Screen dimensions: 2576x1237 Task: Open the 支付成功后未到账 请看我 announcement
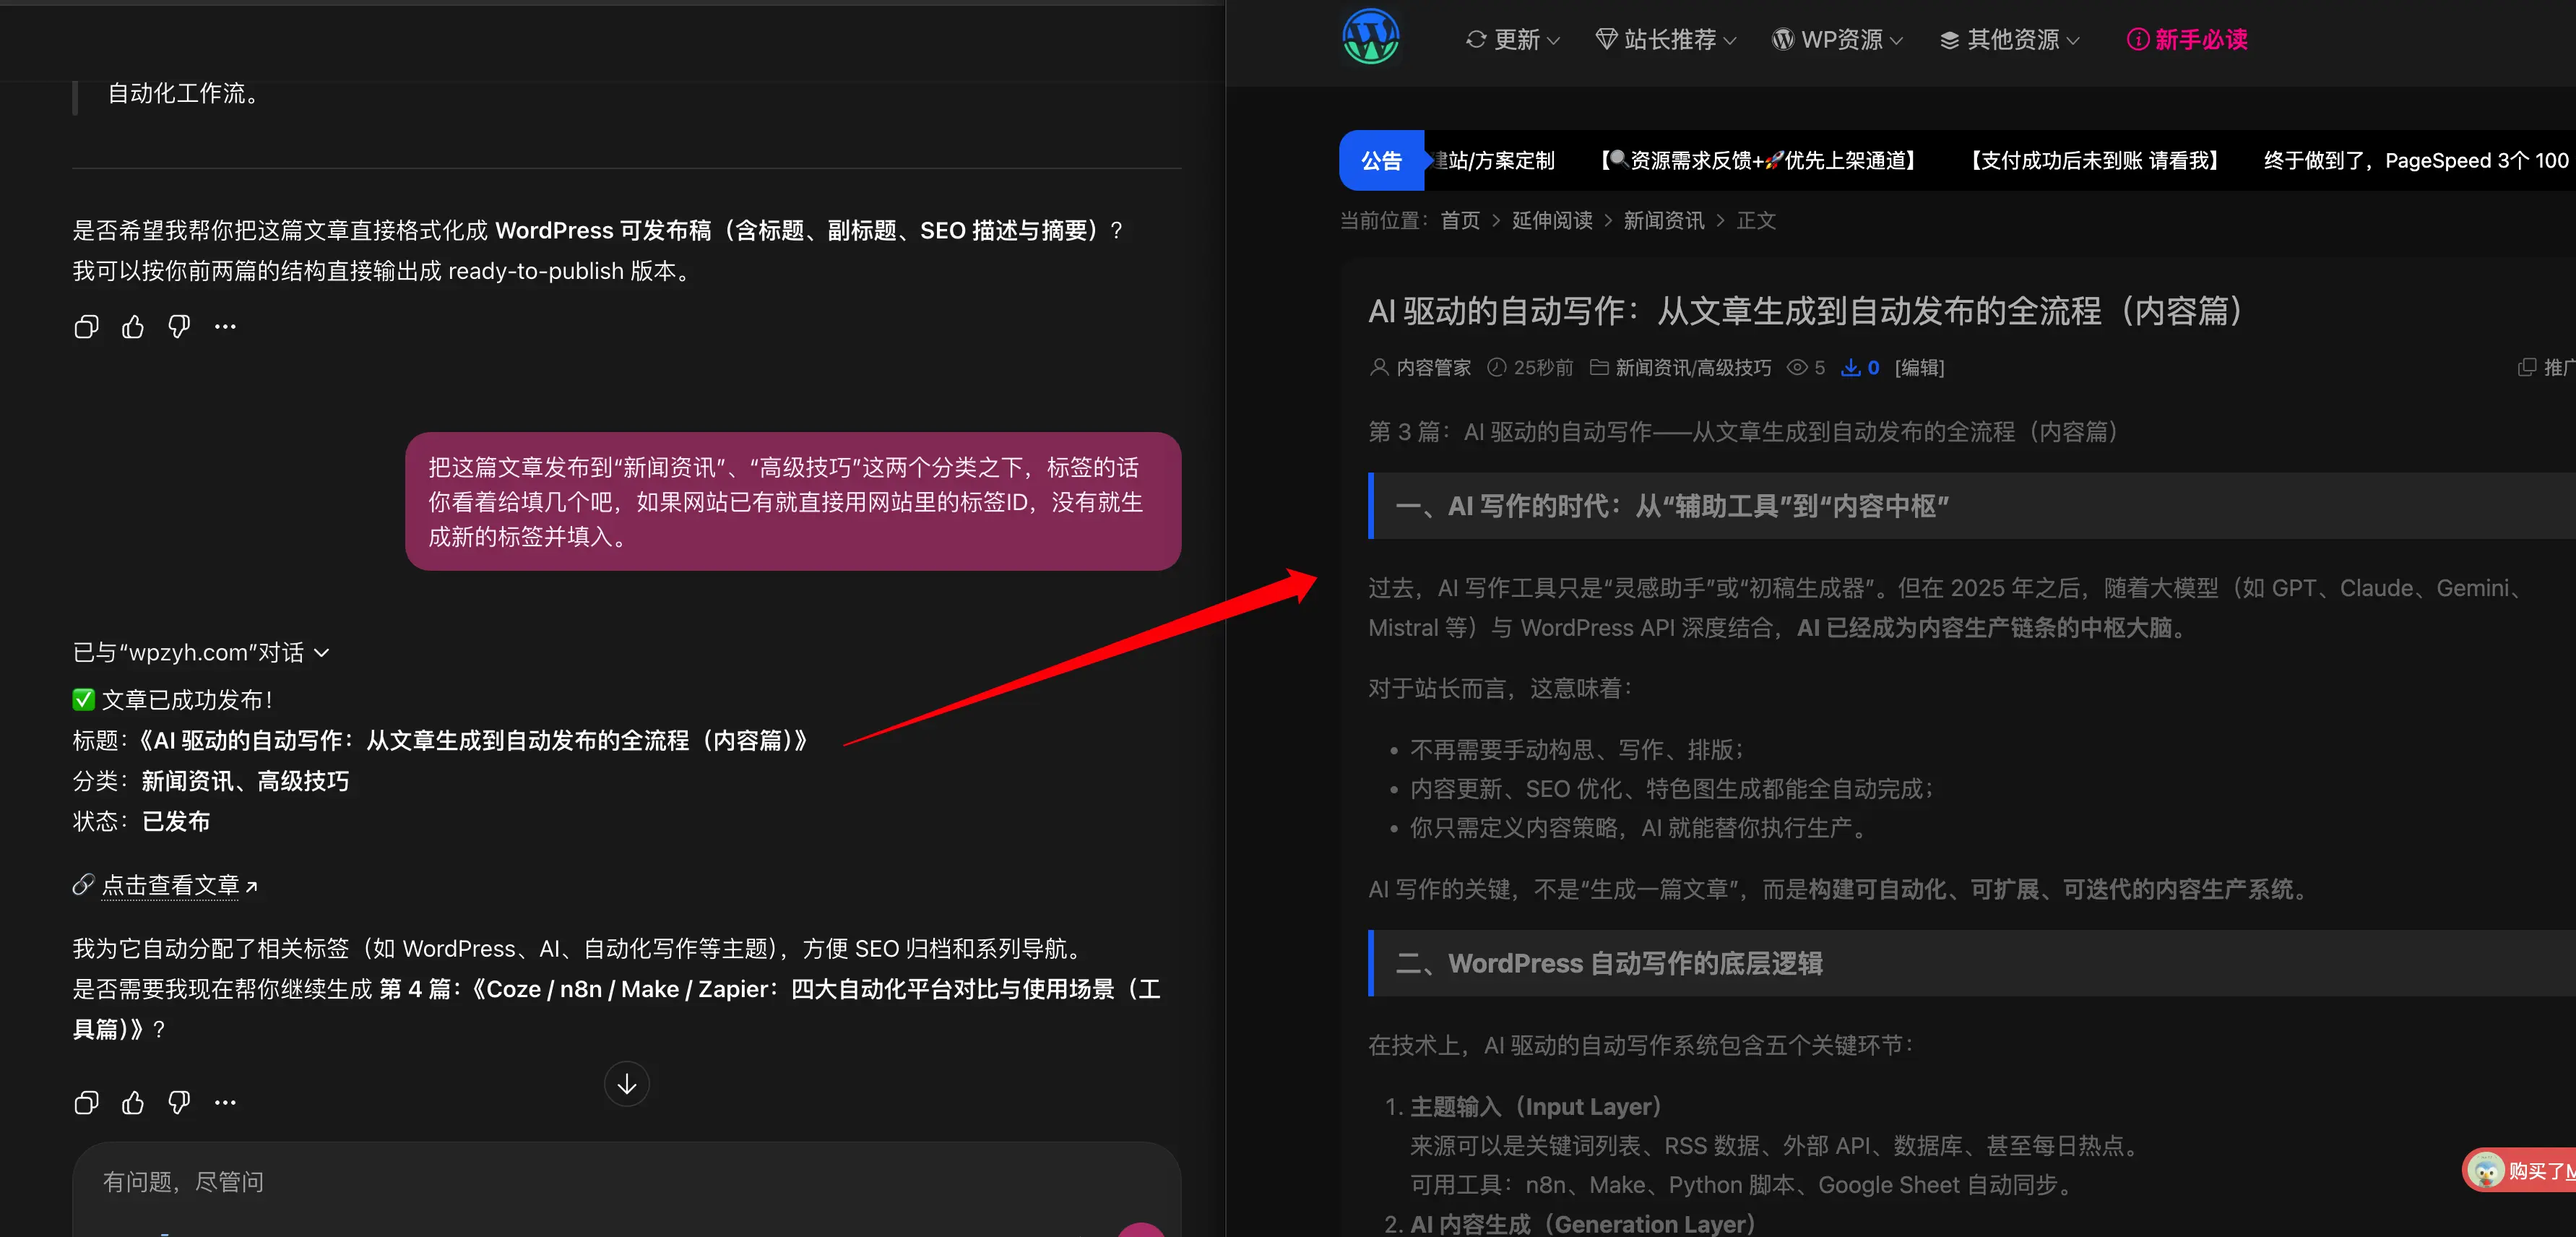2094,161
